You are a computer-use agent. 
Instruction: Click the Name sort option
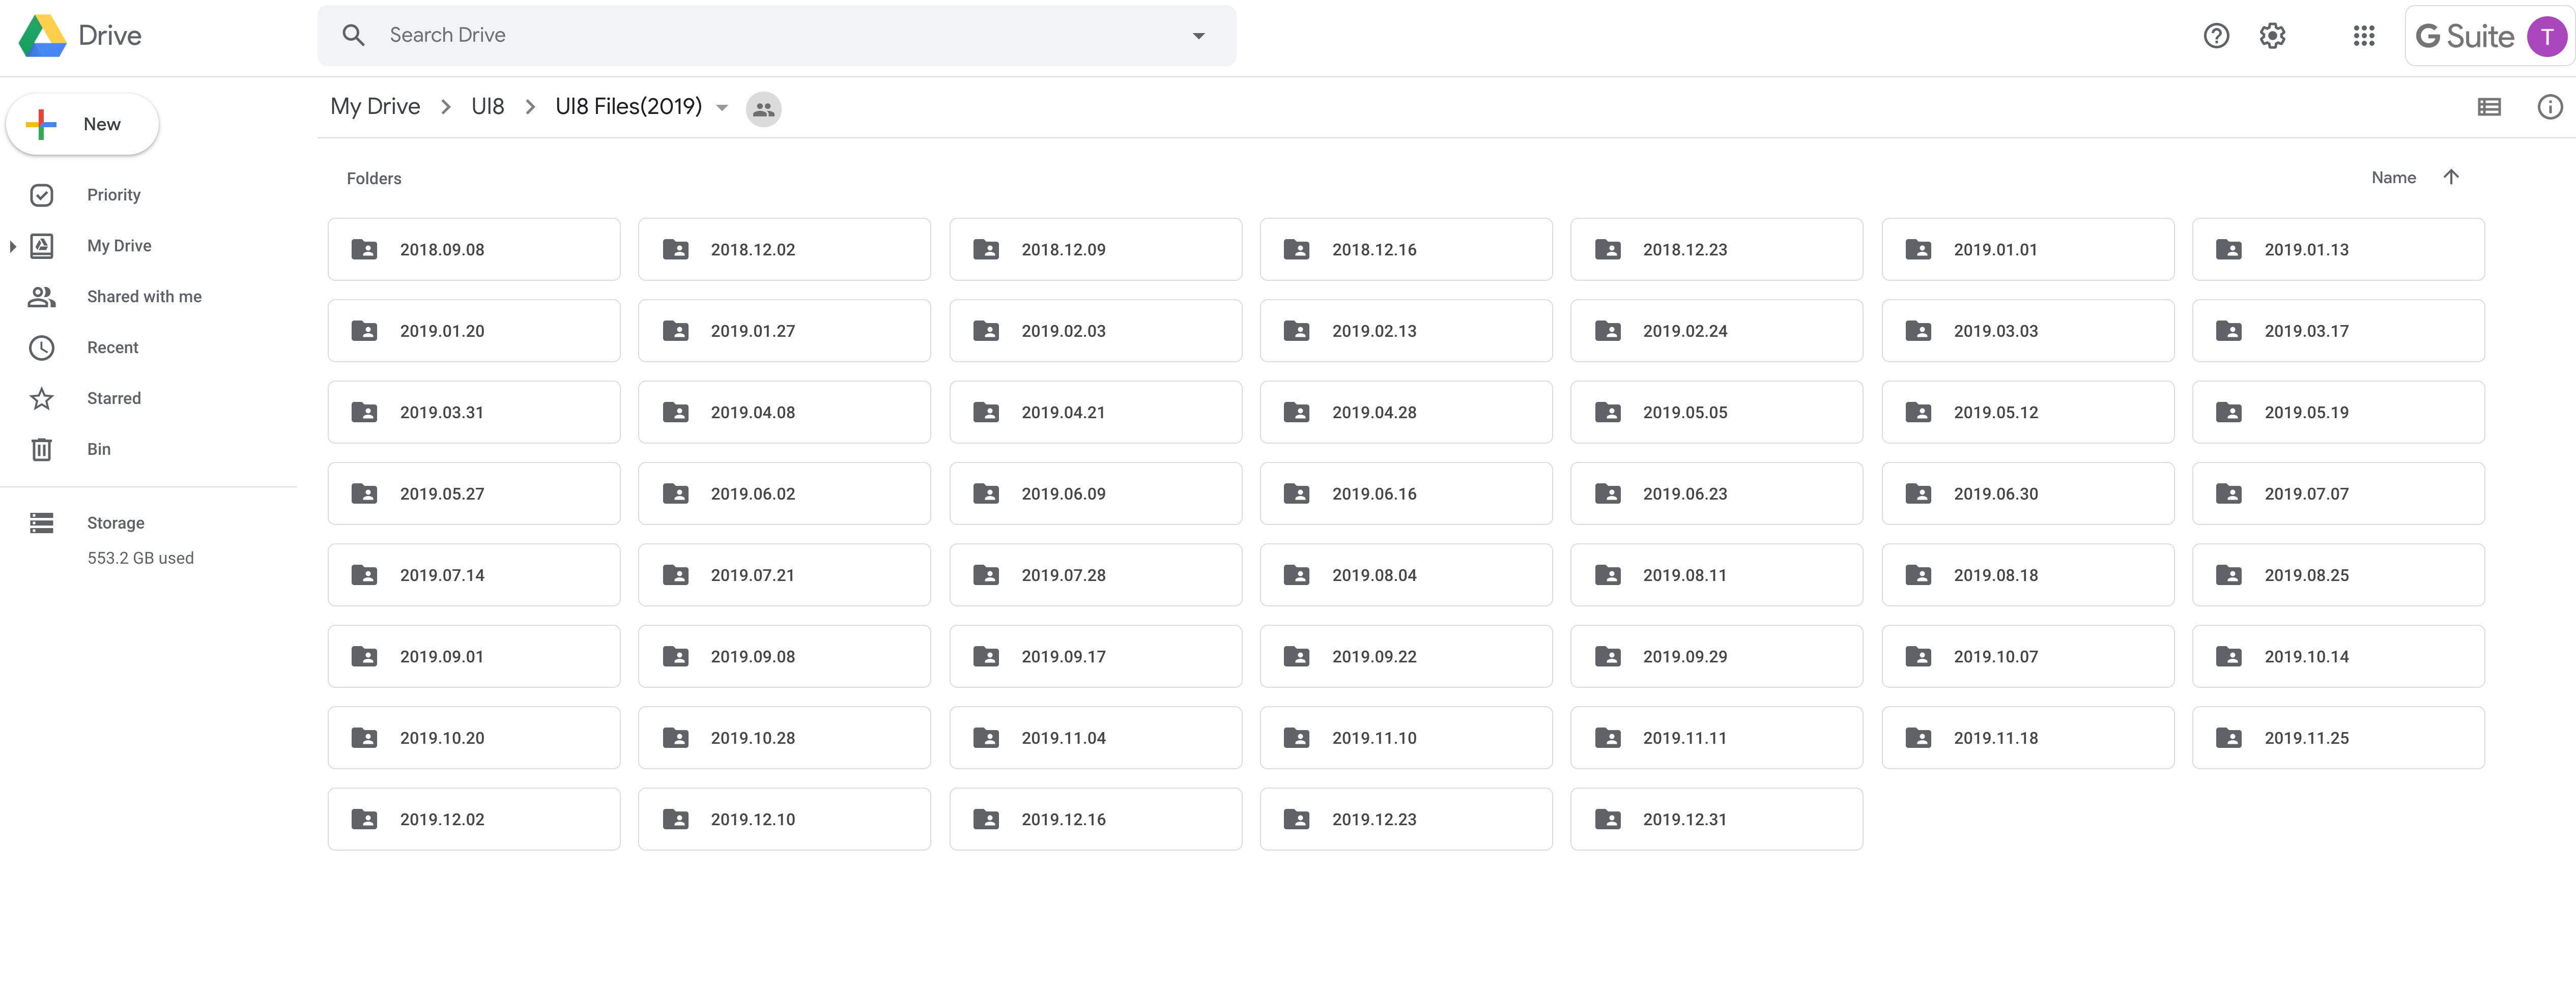[2393, 178]
